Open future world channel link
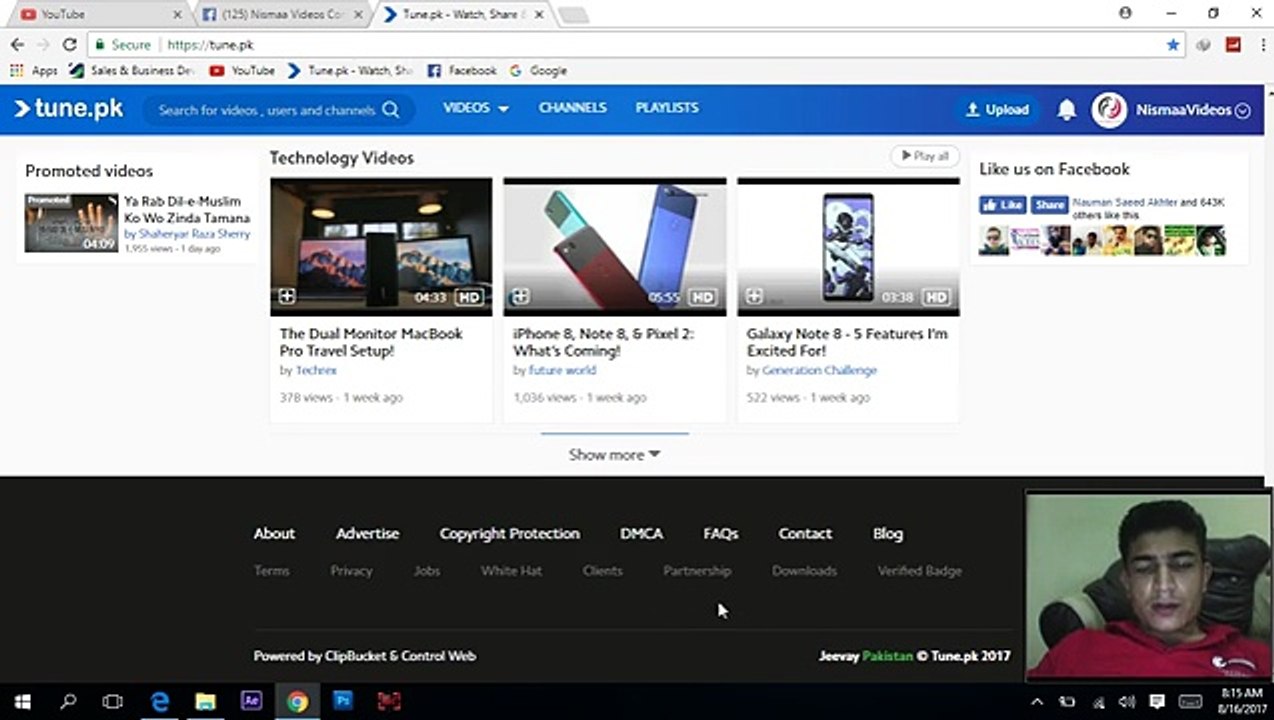 coord(562,370)
